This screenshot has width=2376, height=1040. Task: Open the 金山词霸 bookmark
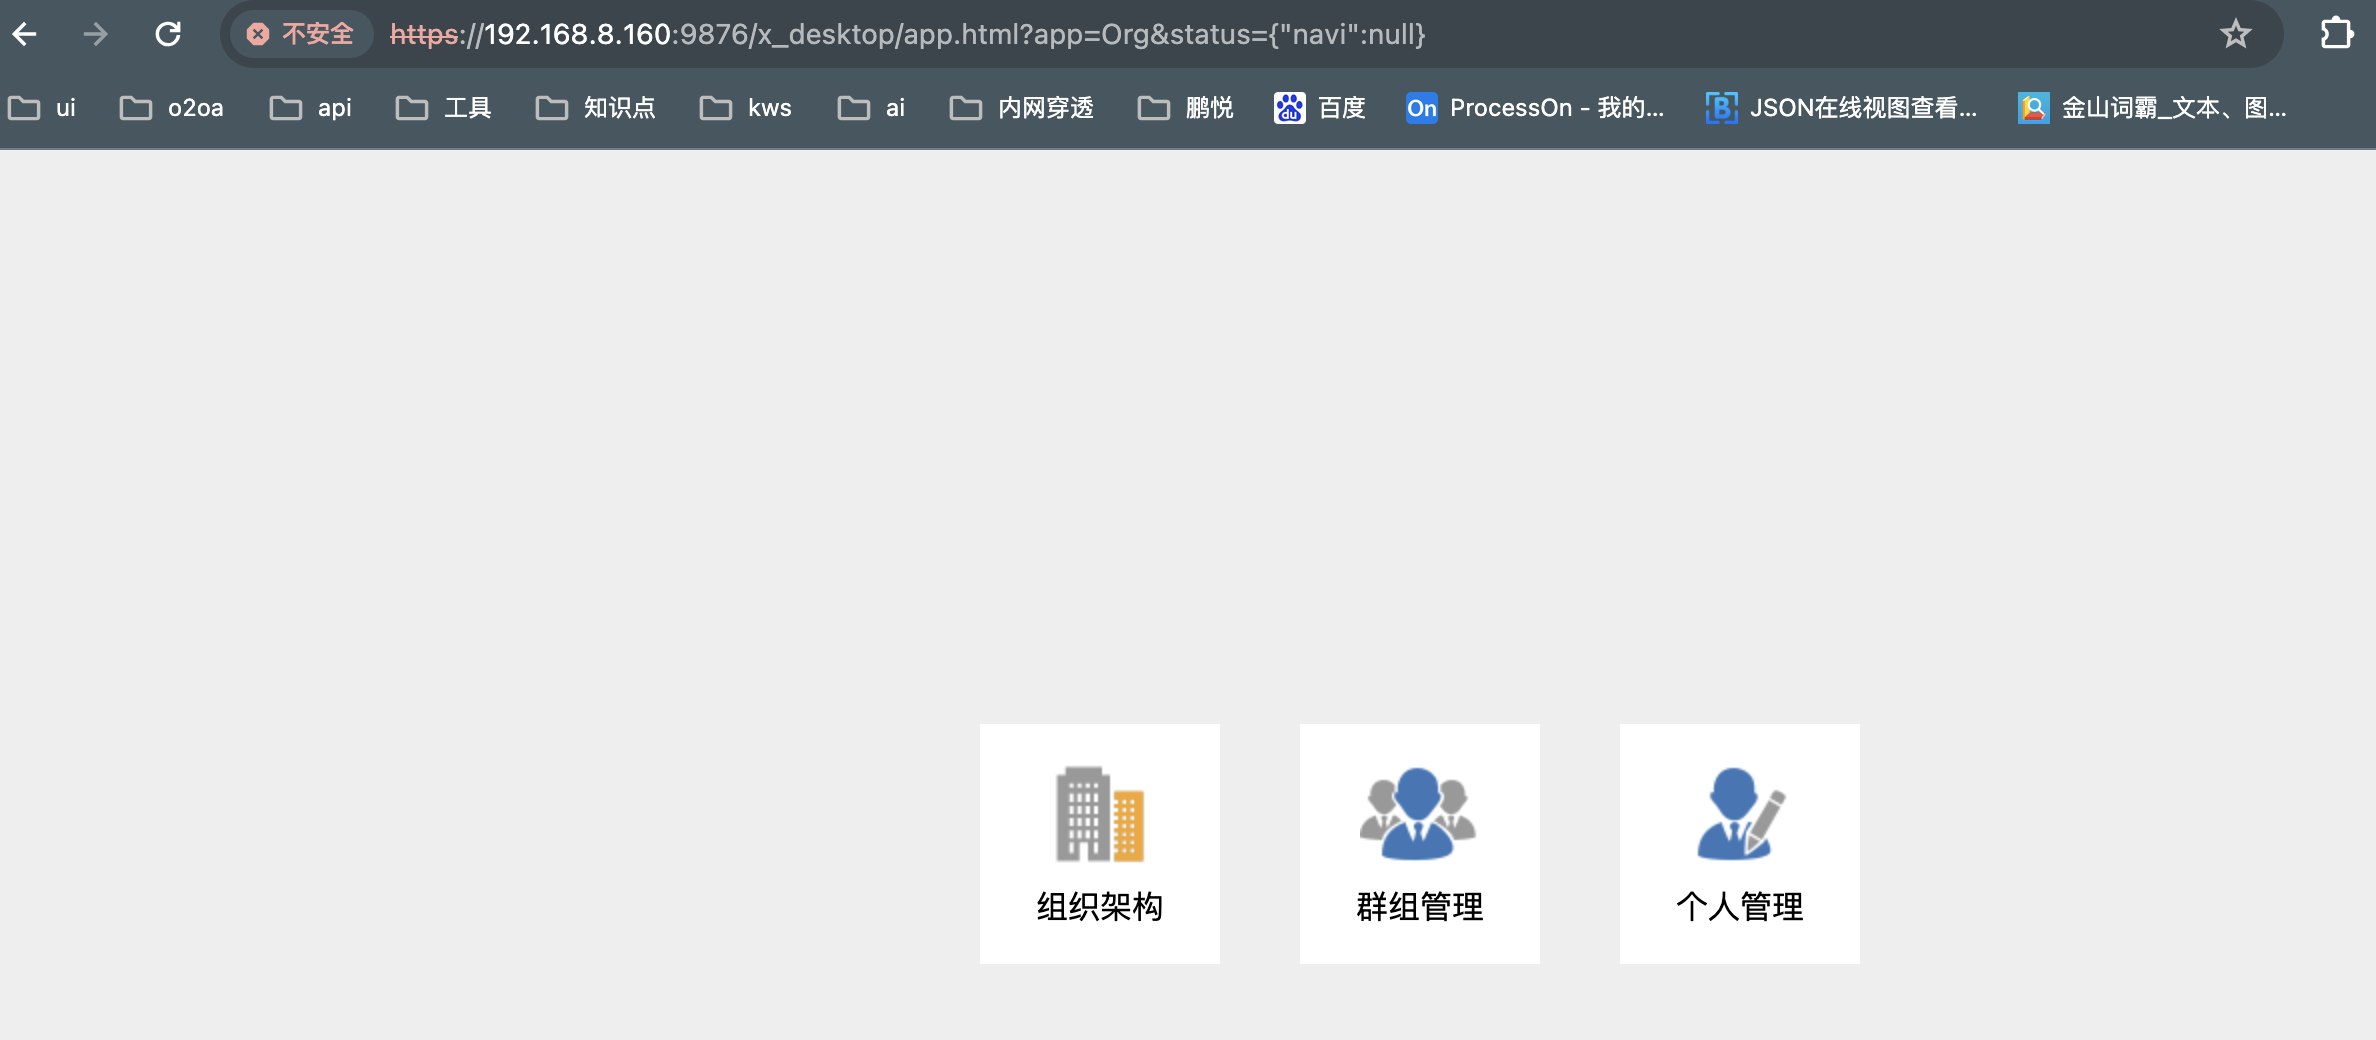(x=2152, y=108)
